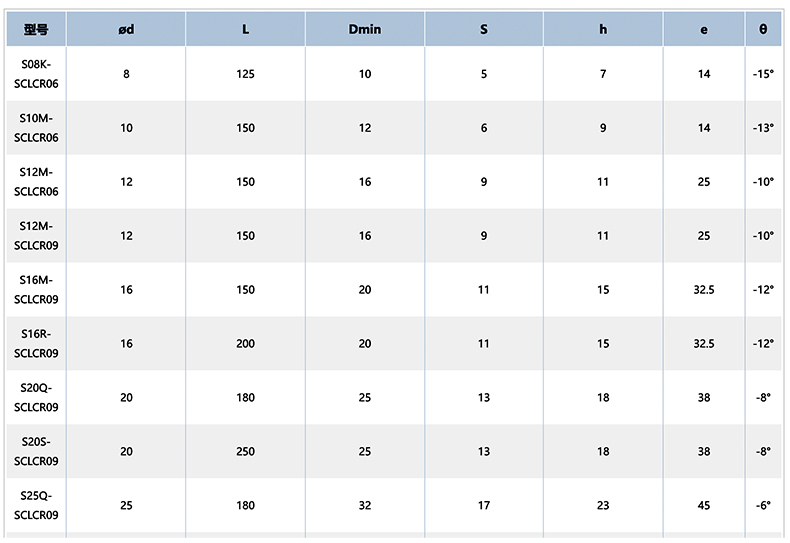Select the Dmin column header
The image size is (790, 543).
pos(365,29)
